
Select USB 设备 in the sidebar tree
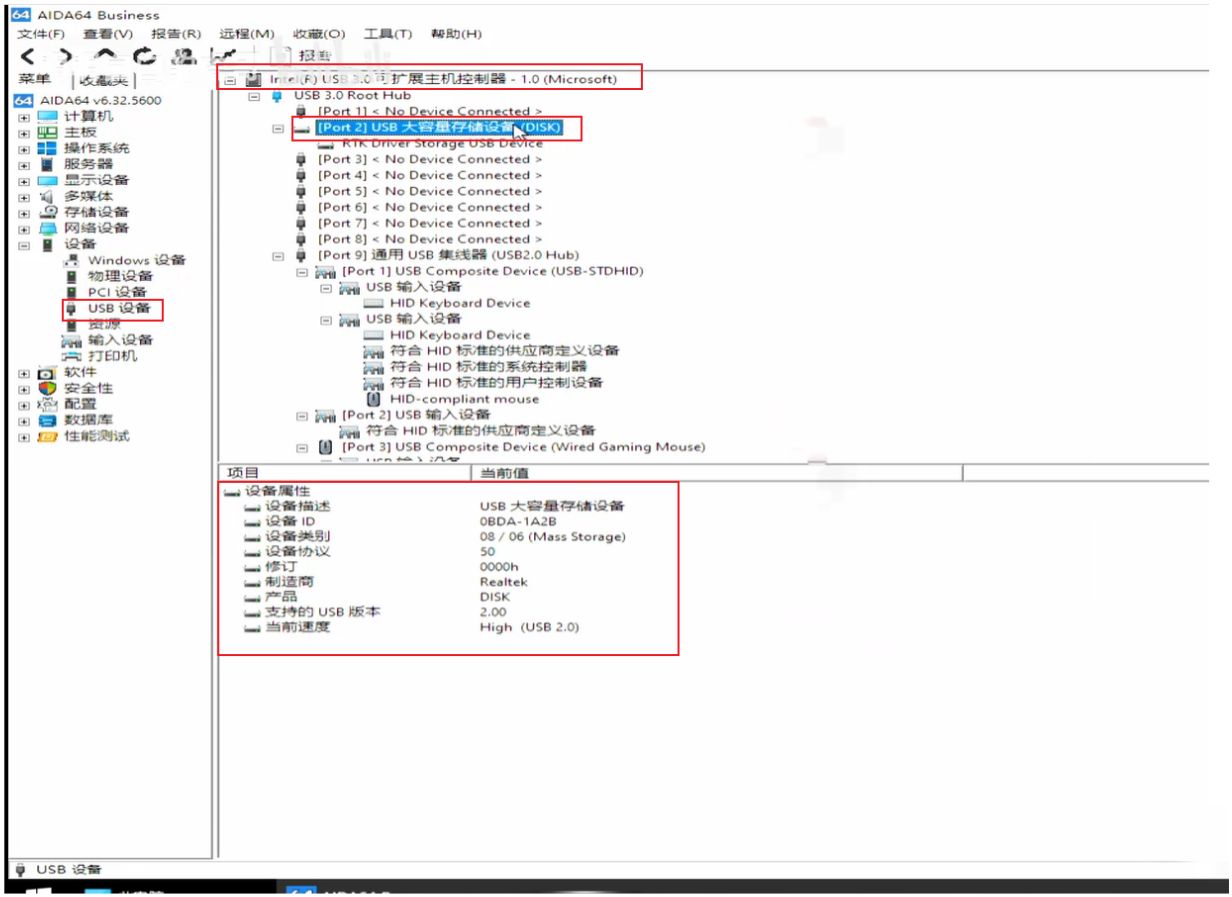119,308
